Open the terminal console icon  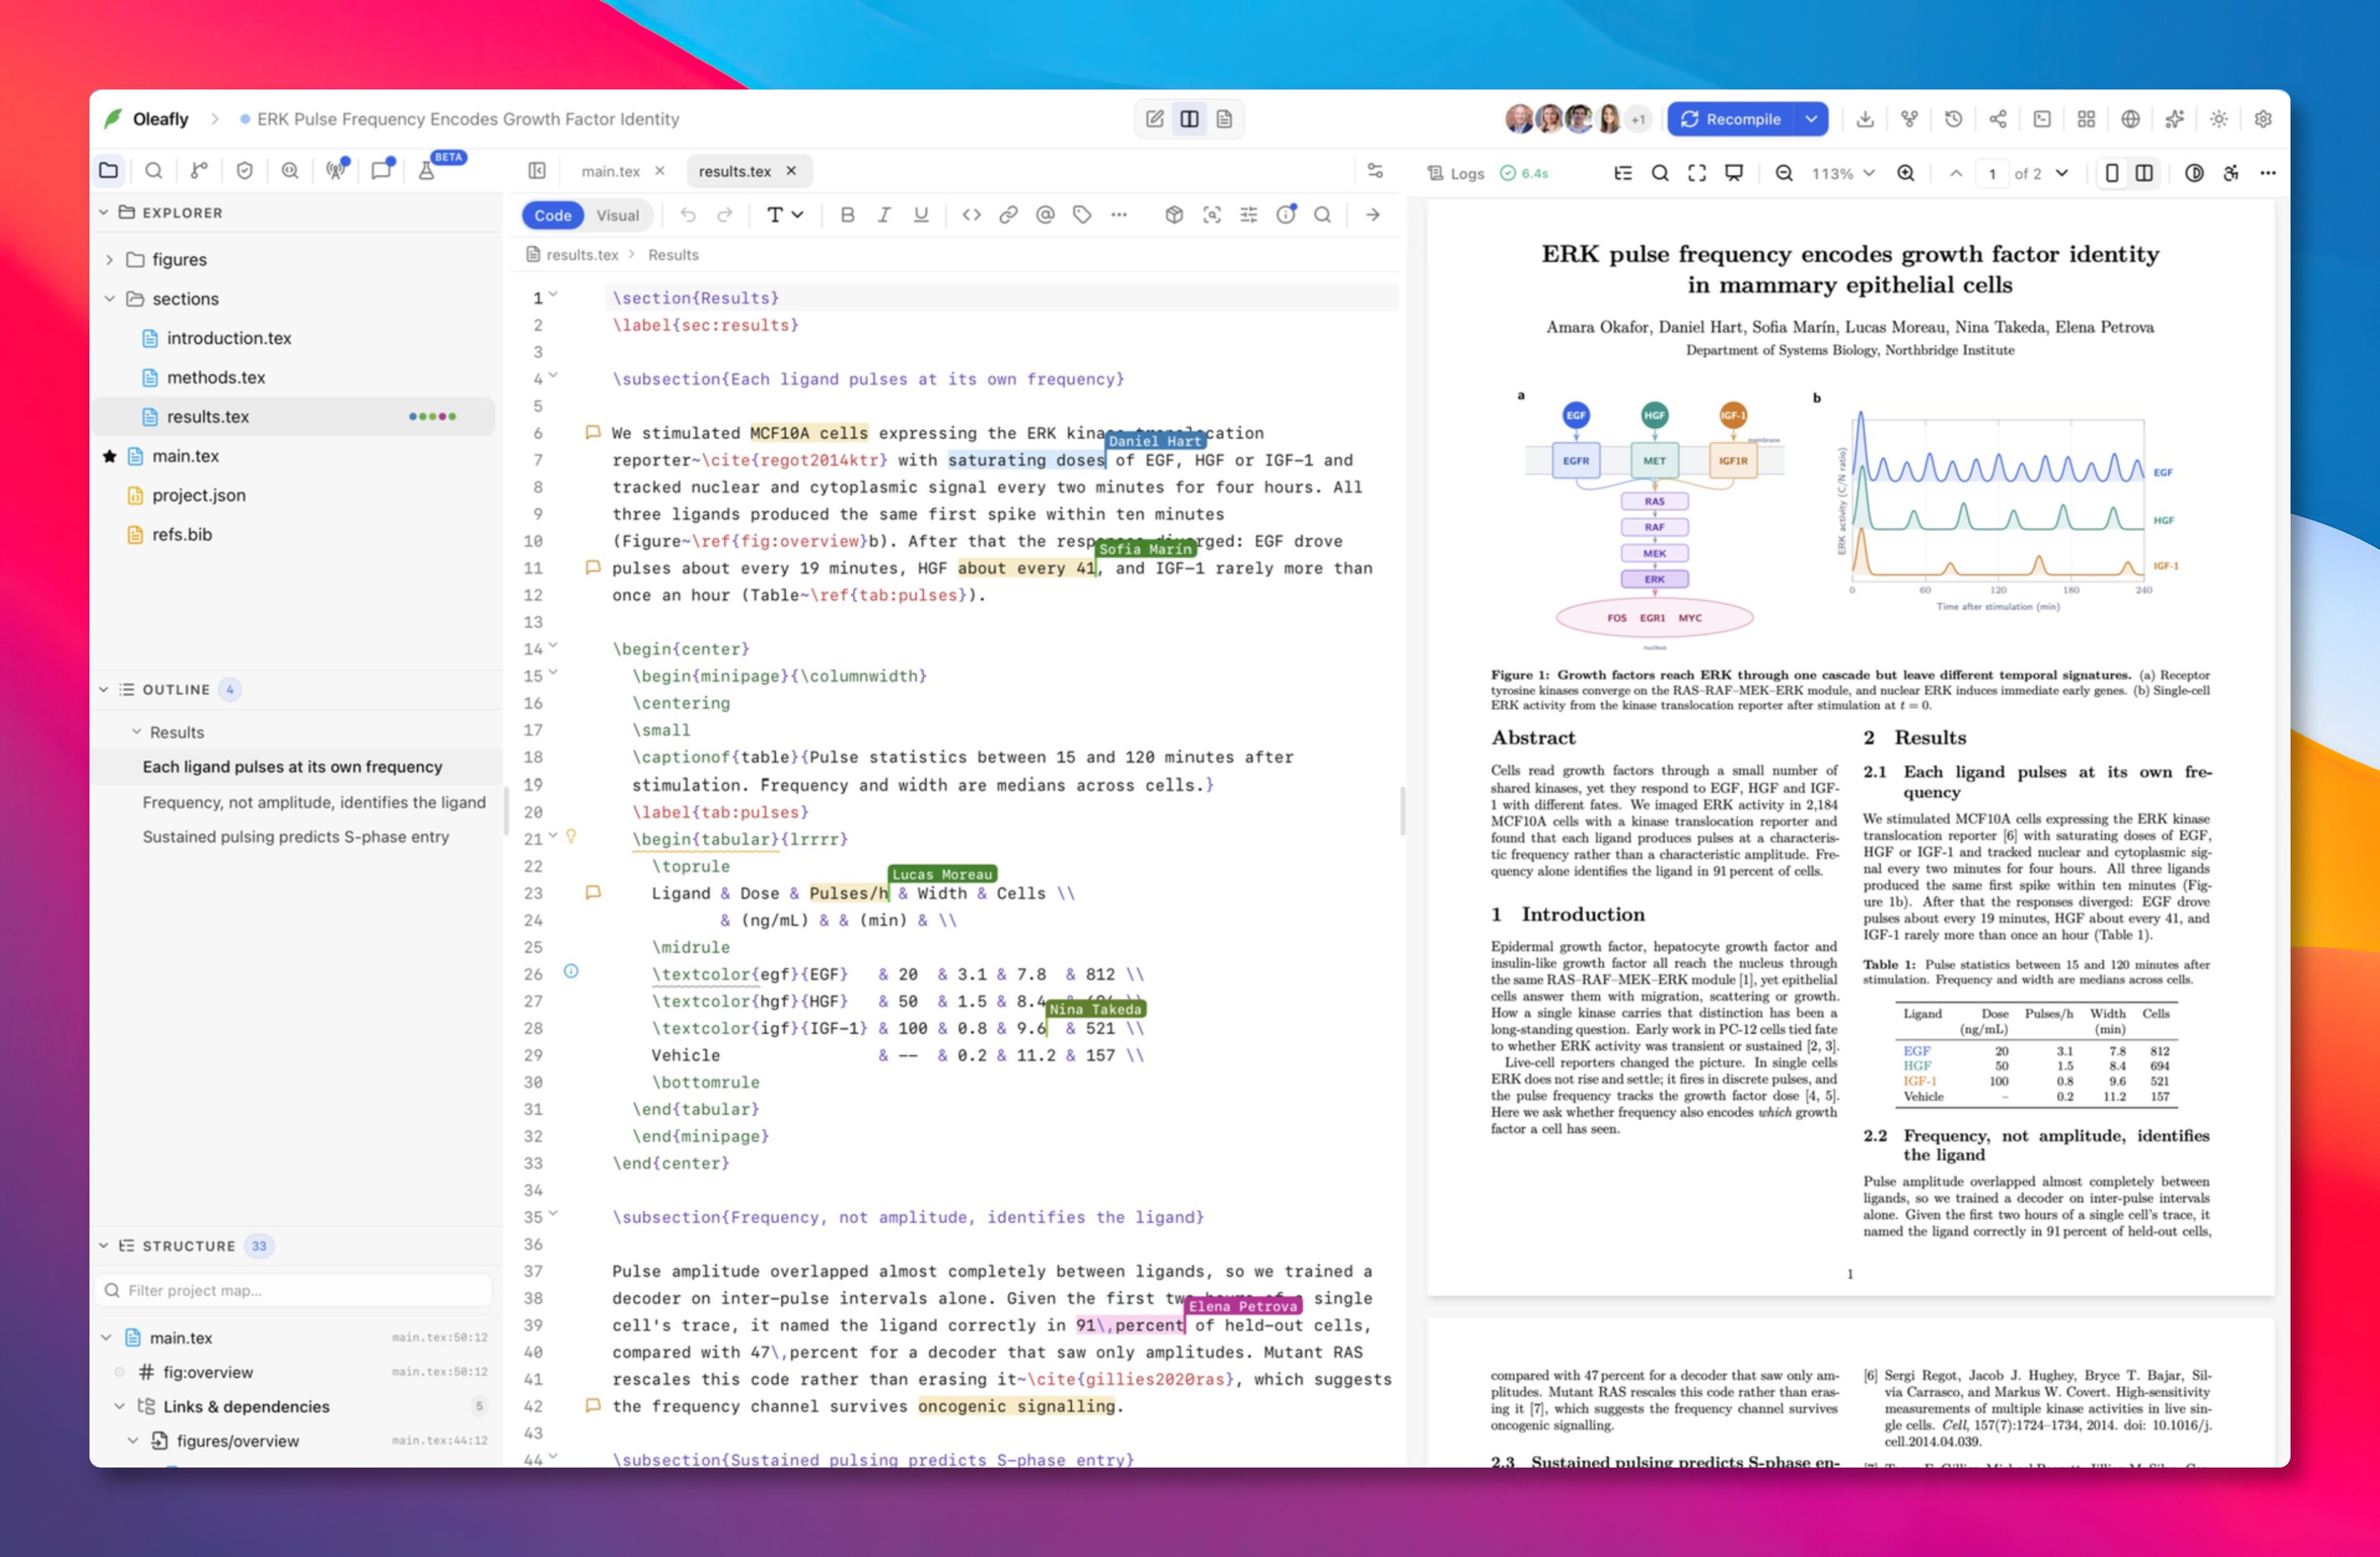pos(2042,119)
